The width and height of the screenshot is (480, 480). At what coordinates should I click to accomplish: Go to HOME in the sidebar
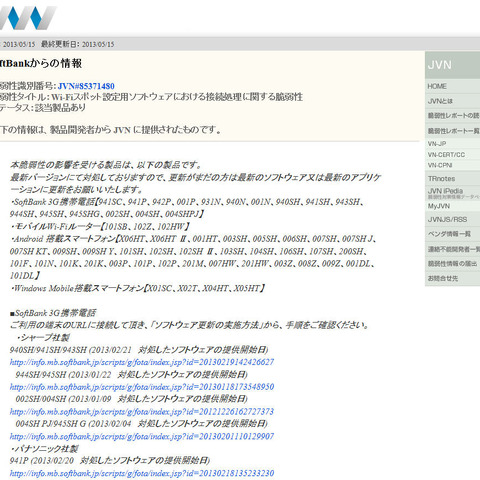[x=452, y=86]
